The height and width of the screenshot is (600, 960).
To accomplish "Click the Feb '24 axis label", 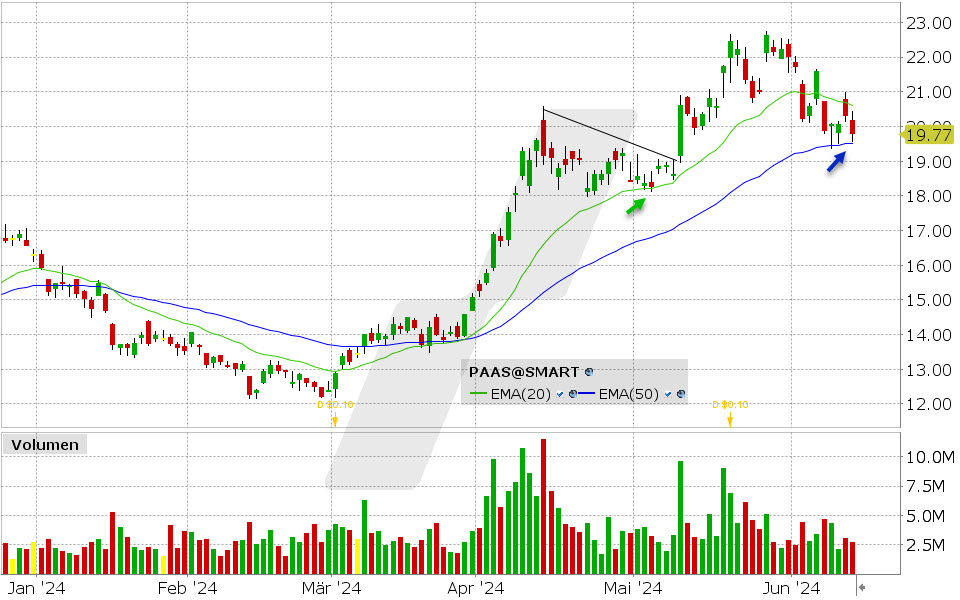I will (187, 588).
